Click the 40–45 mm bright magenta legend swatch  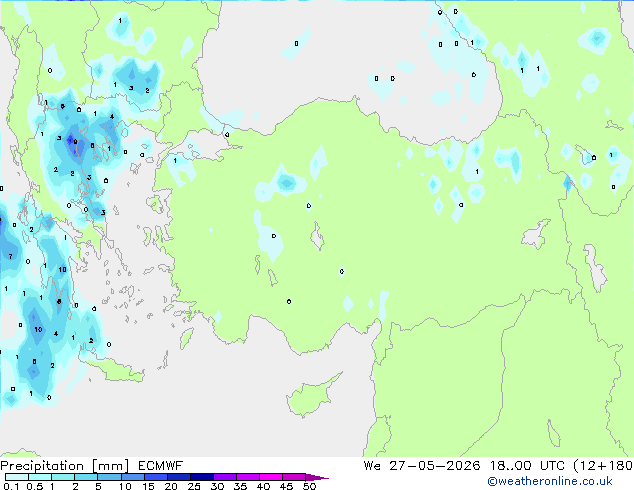click(271, 477)
